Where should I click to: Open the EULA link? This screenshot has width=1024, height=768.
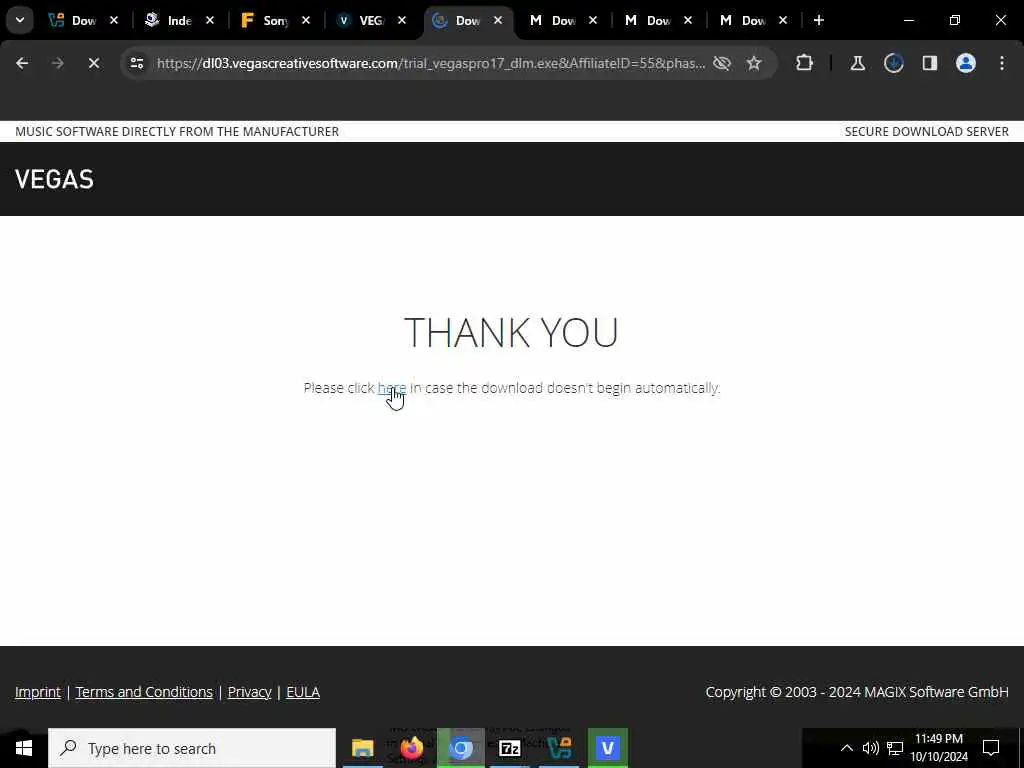(x=303, y=692)
